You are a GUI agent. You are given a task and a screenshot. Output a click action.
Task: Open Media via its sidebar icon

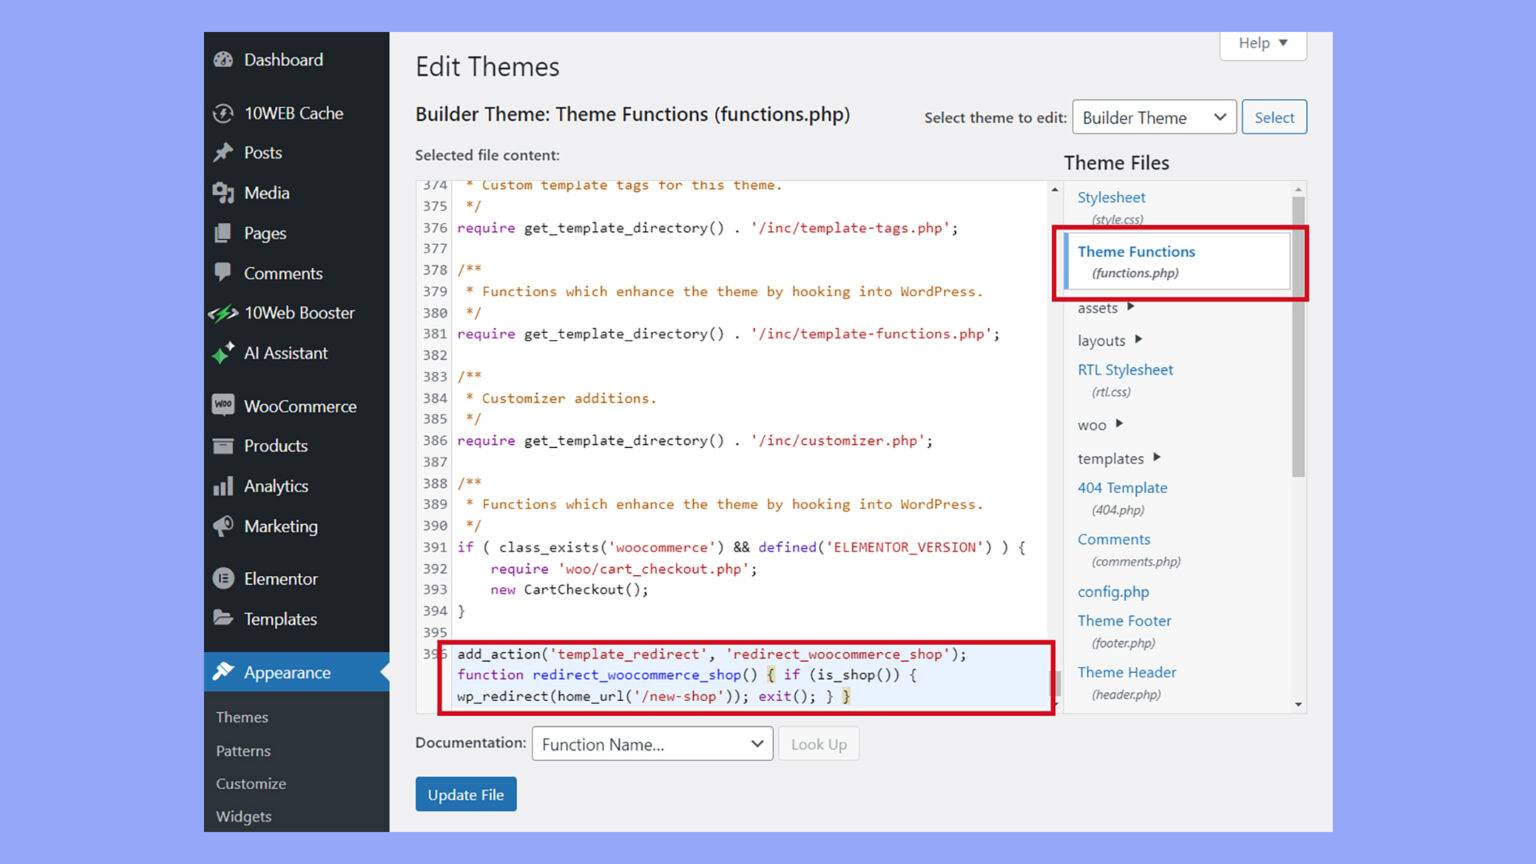222,192
